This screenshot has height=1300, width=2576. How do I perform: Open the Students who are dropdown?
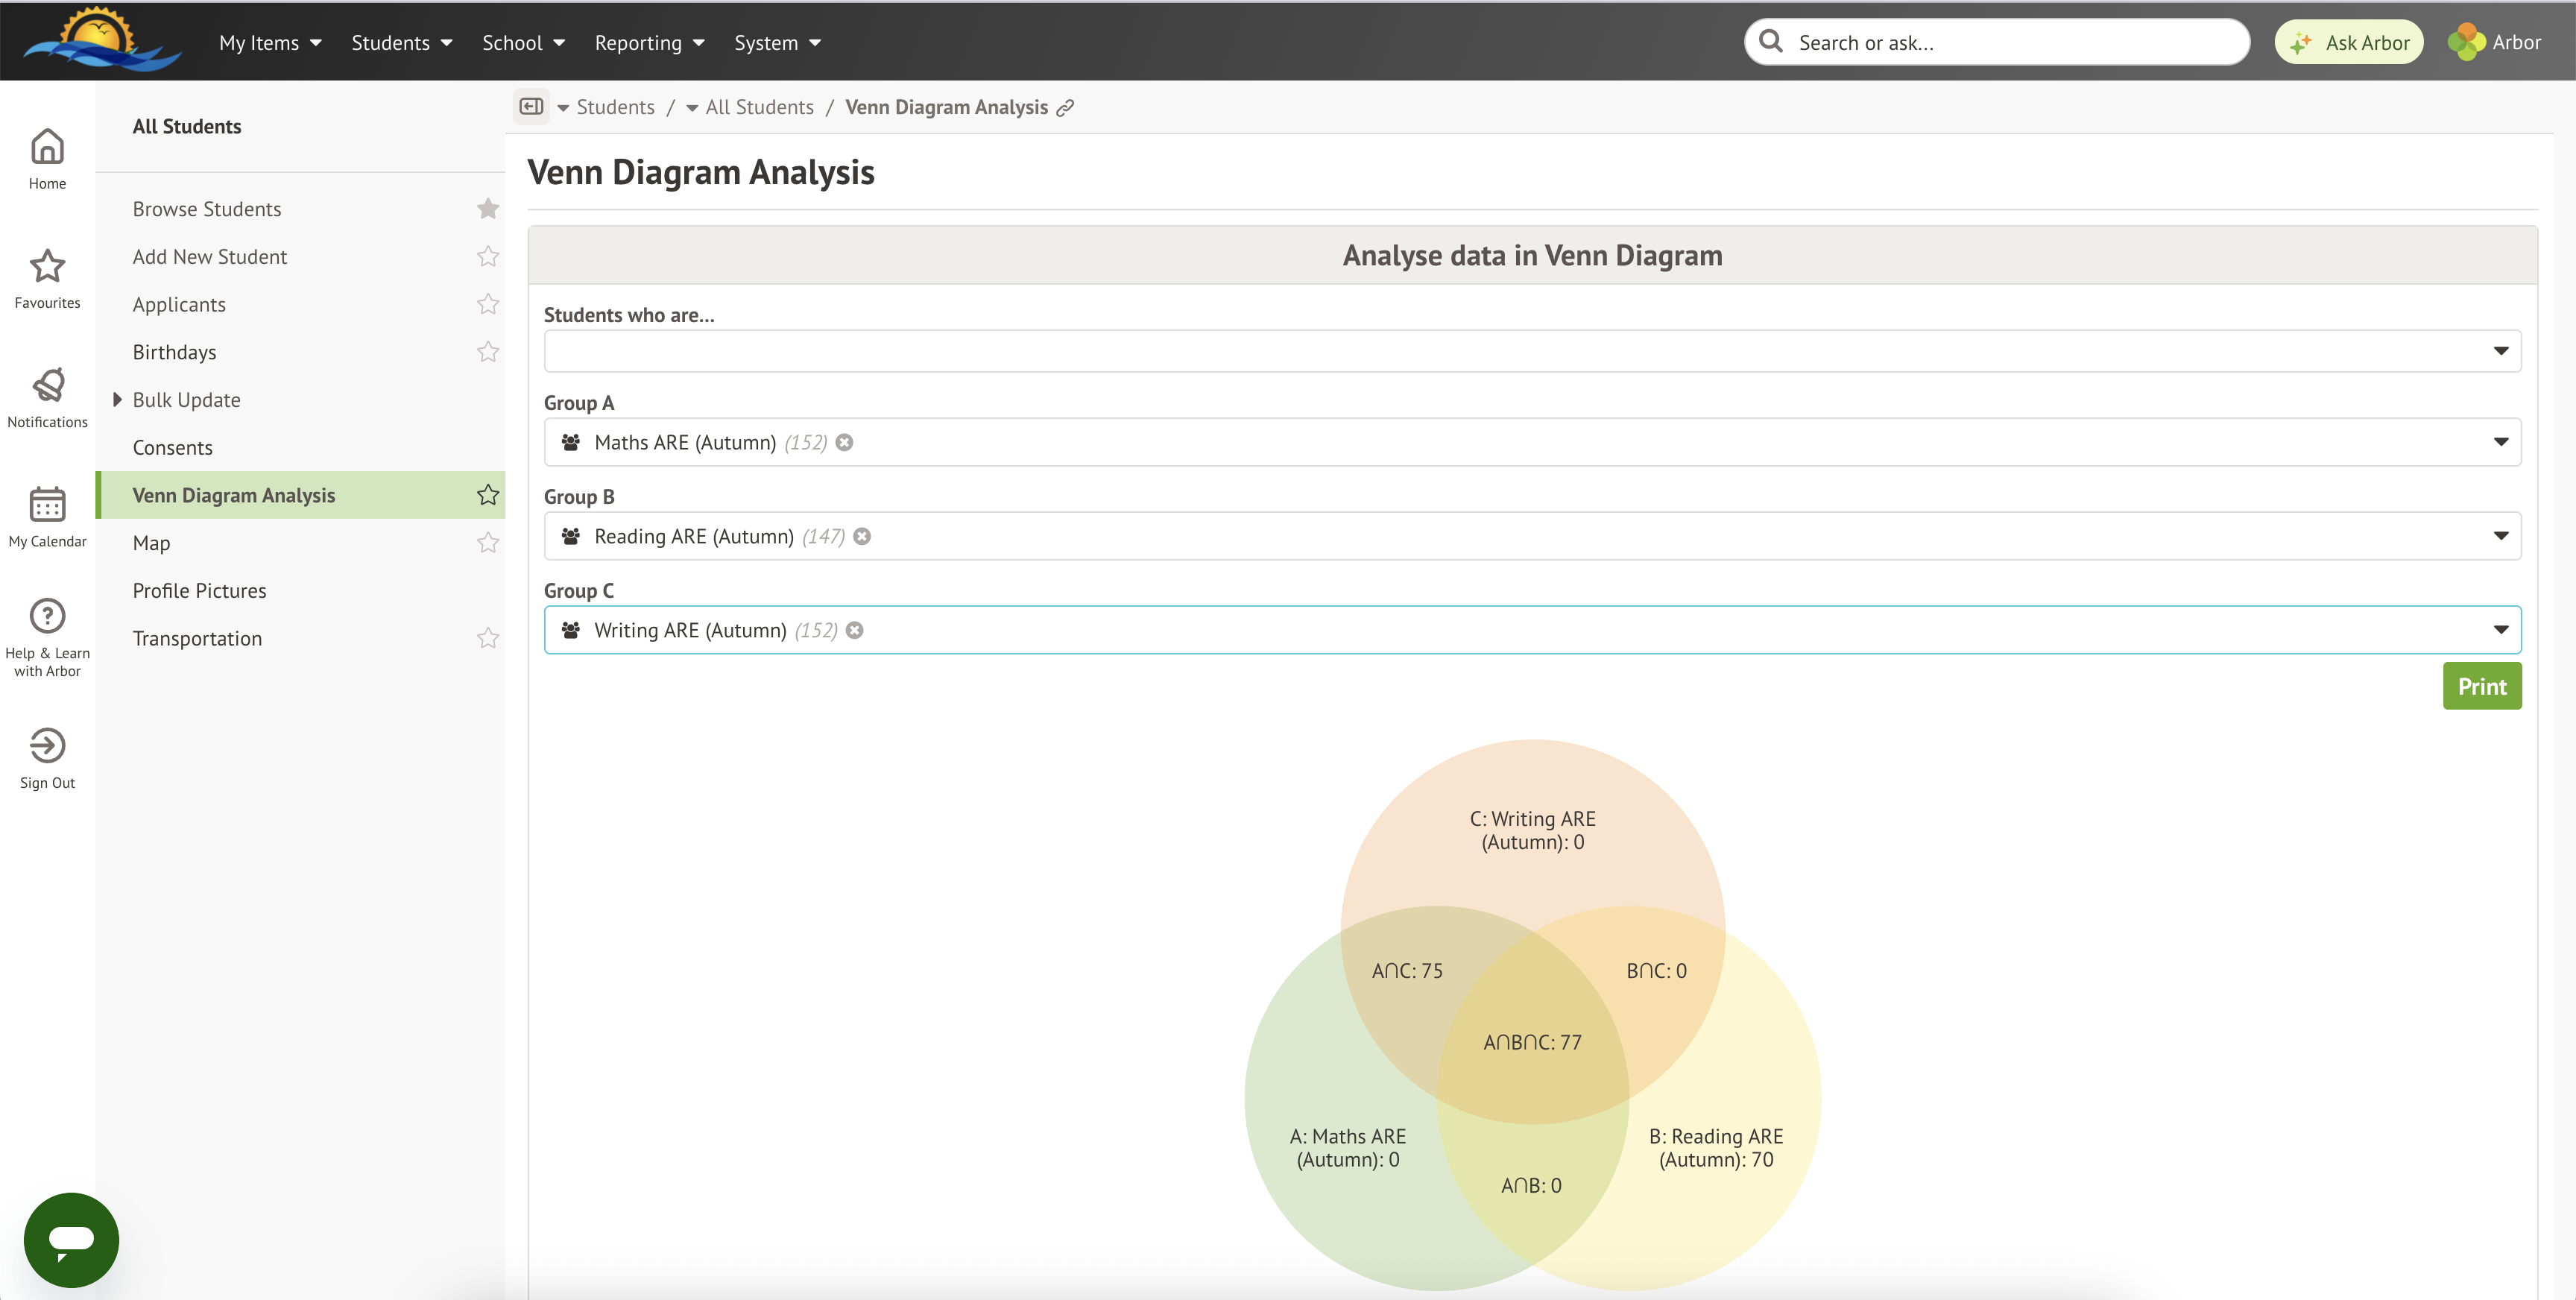click(x=1532, y=351)
